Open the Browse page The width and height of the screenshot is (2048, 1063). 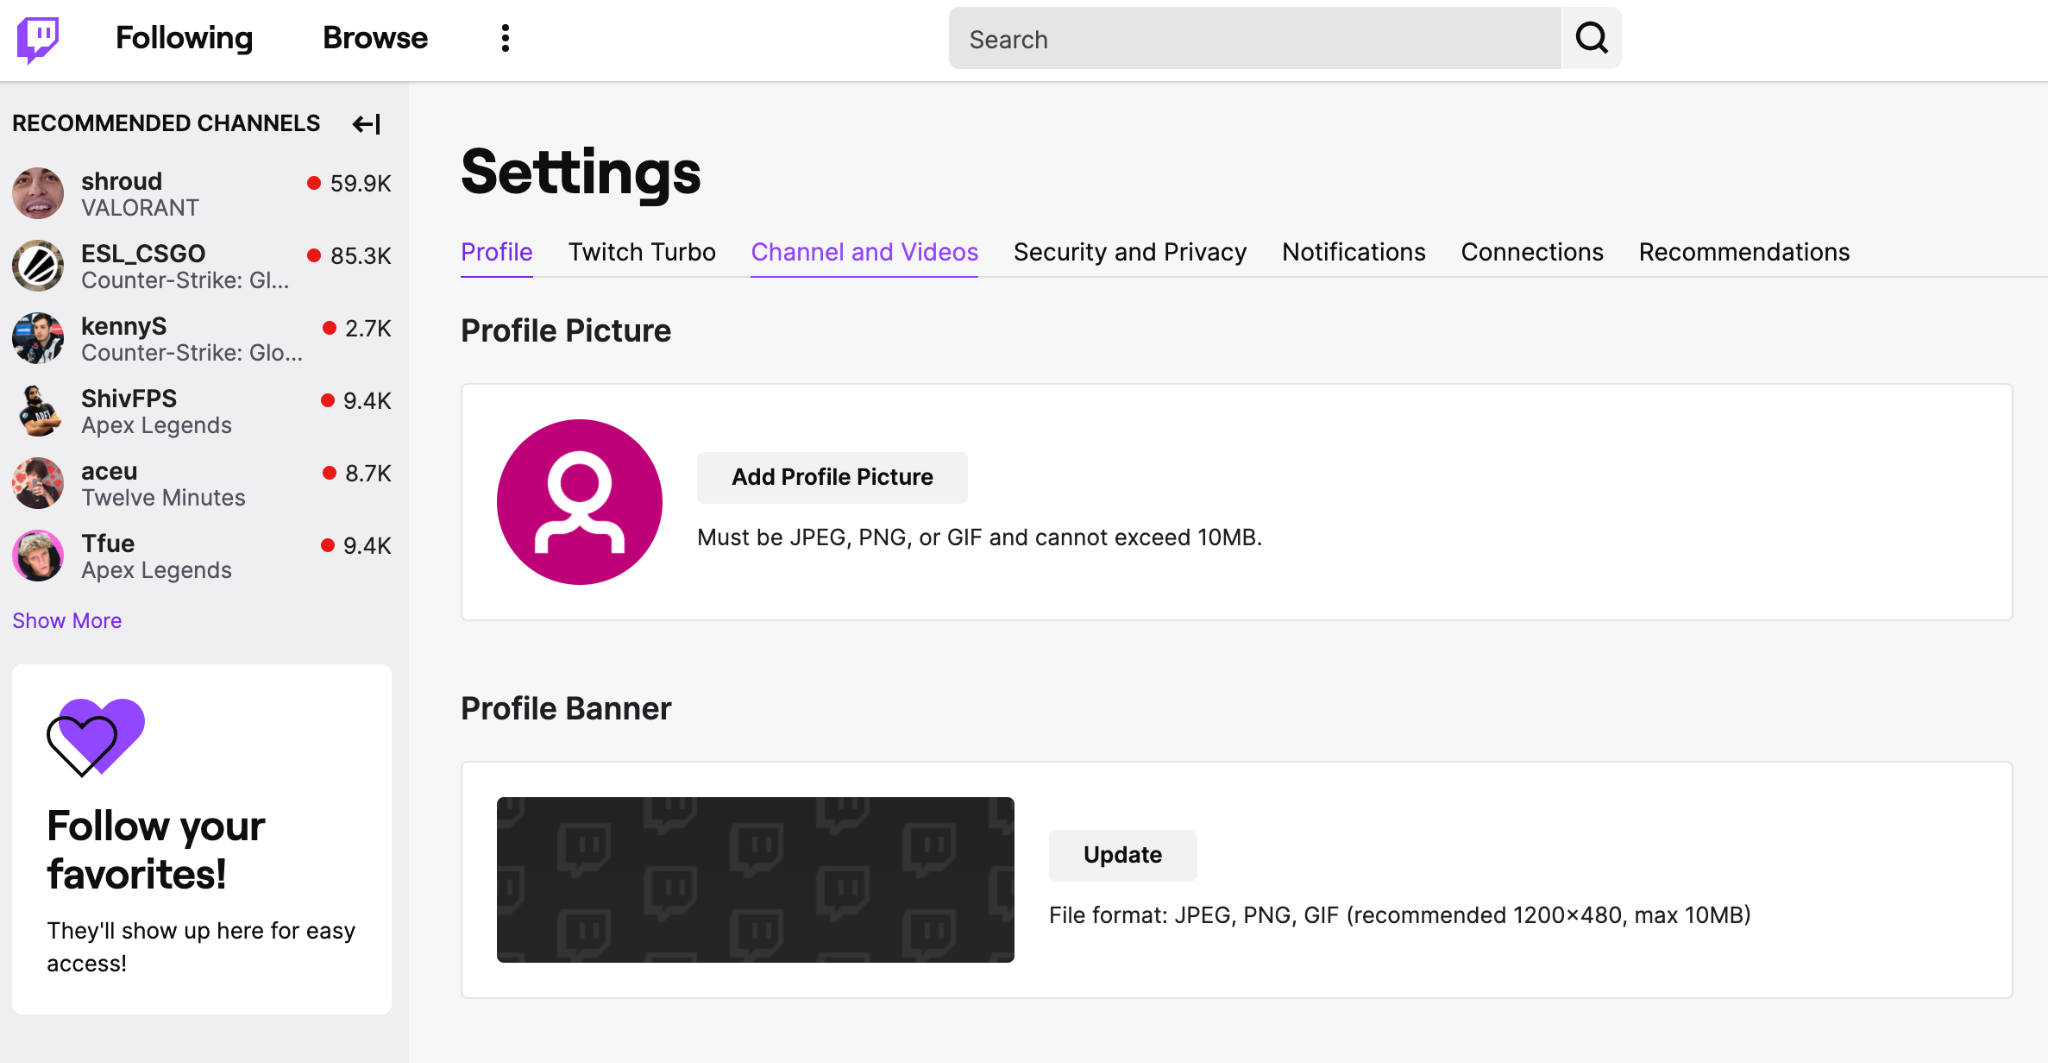(x=375, y=38)
